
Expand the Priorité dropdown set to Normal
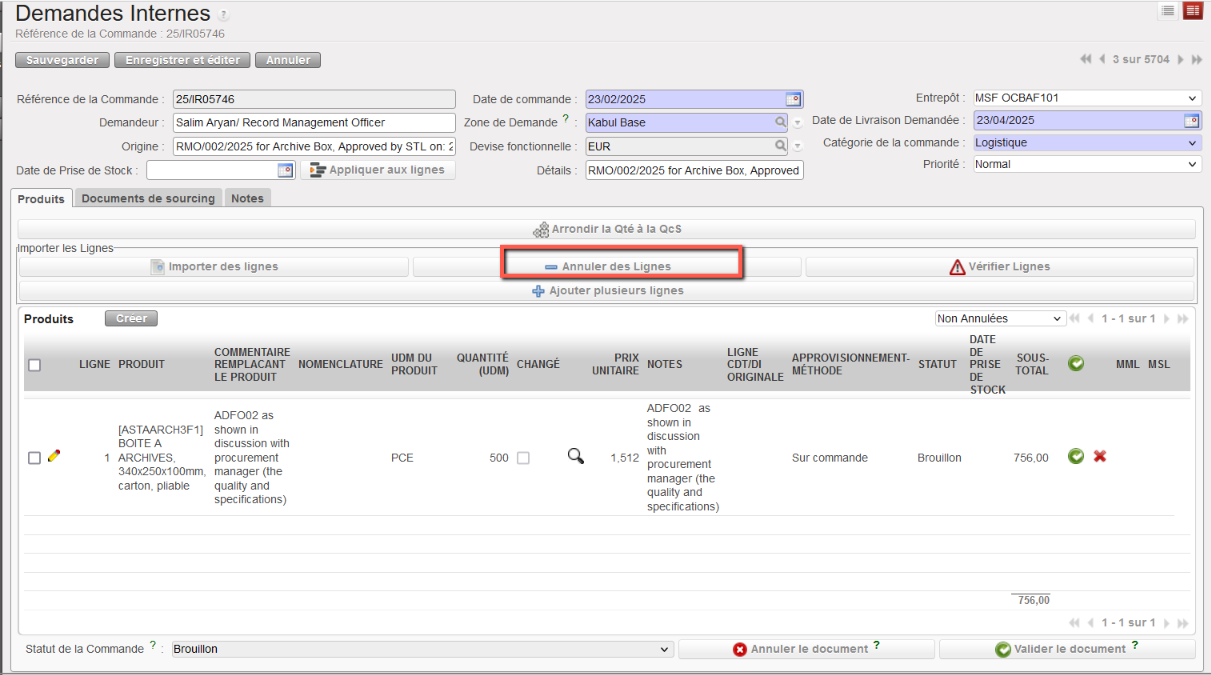1086,164
